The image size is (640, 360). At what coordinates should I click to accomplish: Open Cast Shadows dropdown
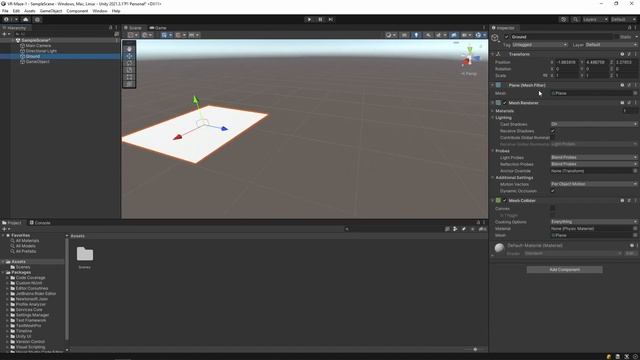tap(593, 124)
